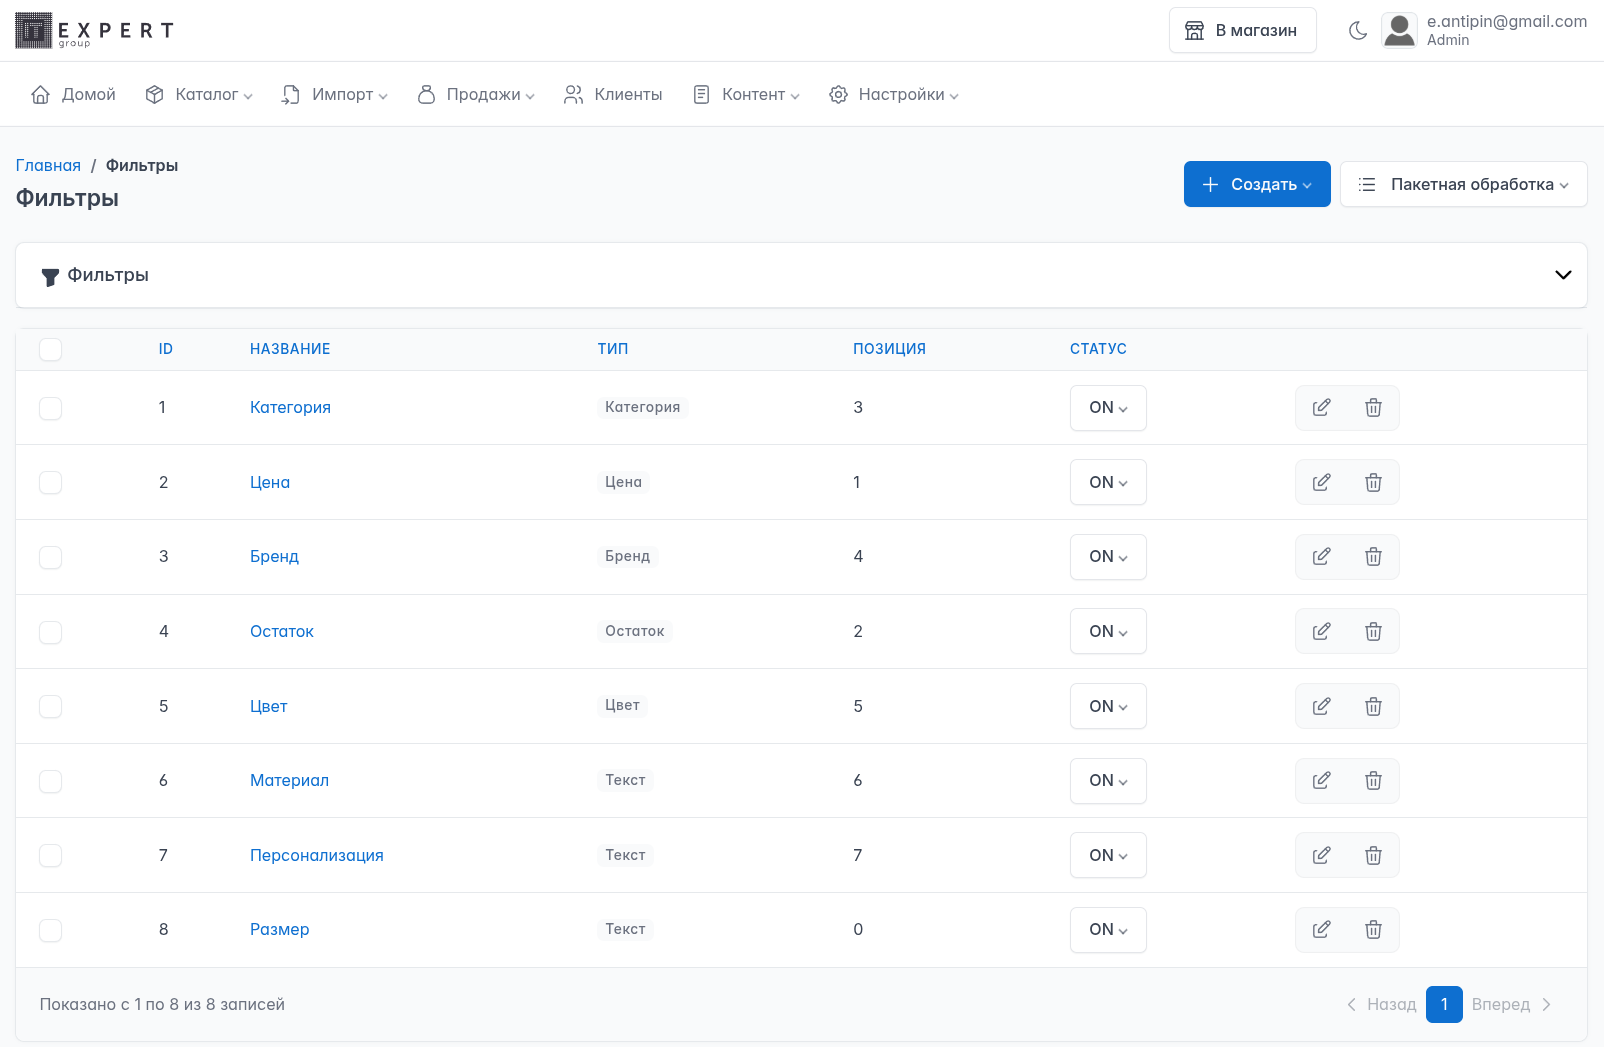The image size is (1604, 1047).
Task: Expand the Фильтры collapsible panel
Action: coord(1562,275)
